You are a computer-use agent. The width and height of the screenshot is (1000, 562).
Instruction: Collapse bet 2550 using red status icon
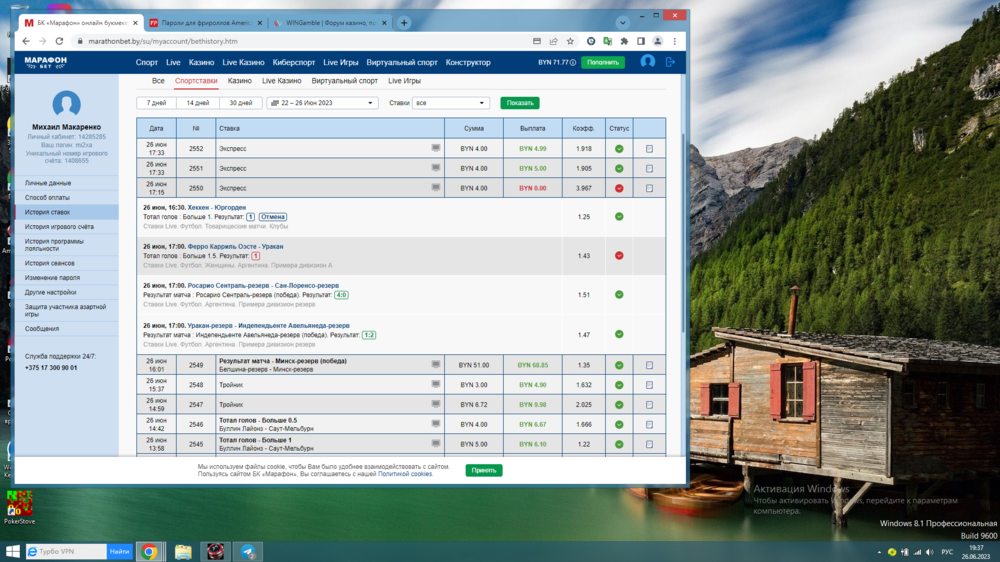pos(619,188)
